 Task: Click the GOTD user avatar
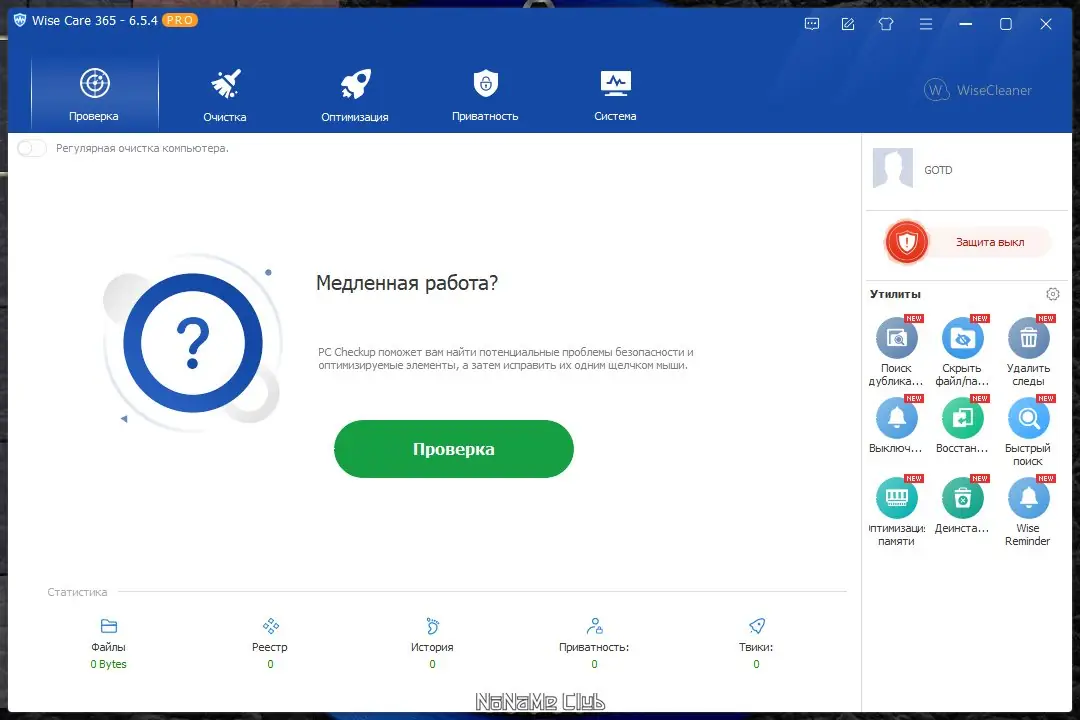click(892, 170)
